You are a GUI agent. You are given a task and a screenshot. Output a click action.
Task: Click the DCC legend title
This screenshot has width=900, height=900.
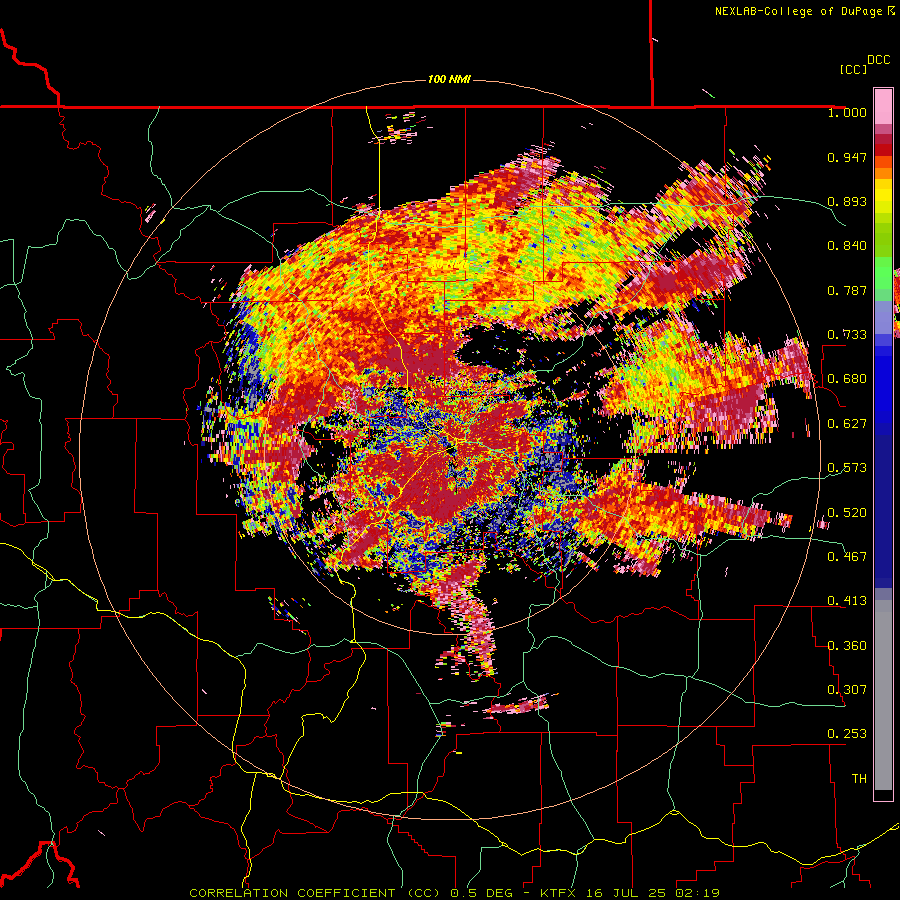[879, 60]
